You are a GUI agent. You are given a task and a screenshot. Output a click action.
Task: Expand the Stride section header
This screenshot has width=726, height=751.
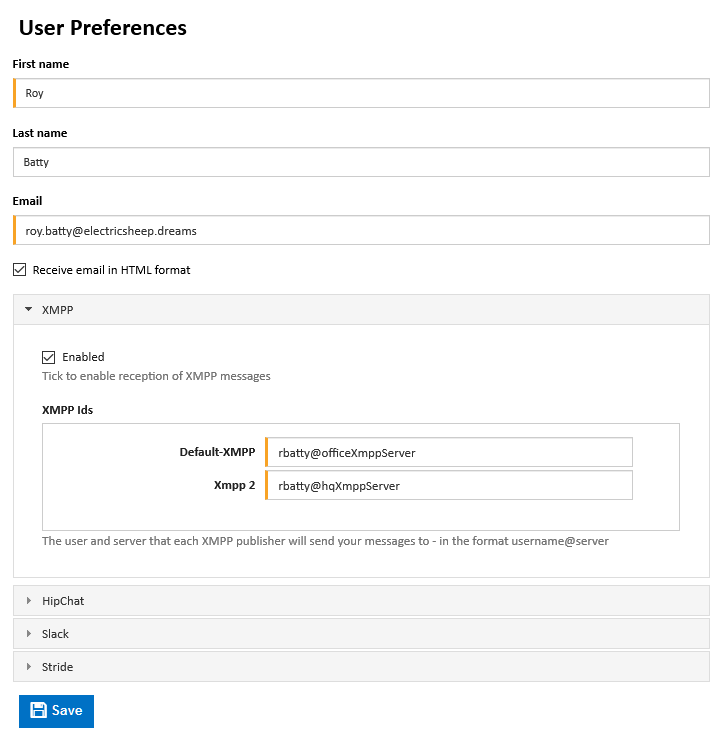pyautogui.click(x=362, y=667)
